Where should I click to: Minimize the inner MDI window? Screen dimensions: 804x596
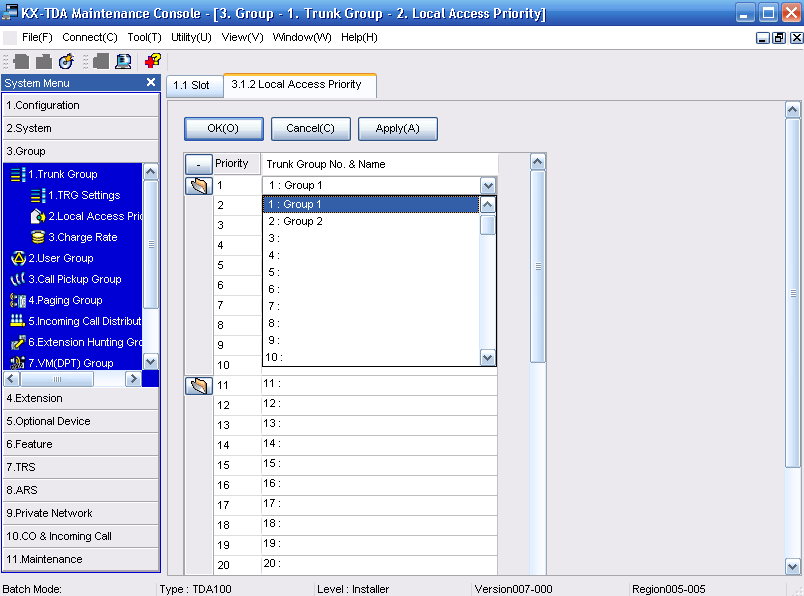tap(762, 38)
